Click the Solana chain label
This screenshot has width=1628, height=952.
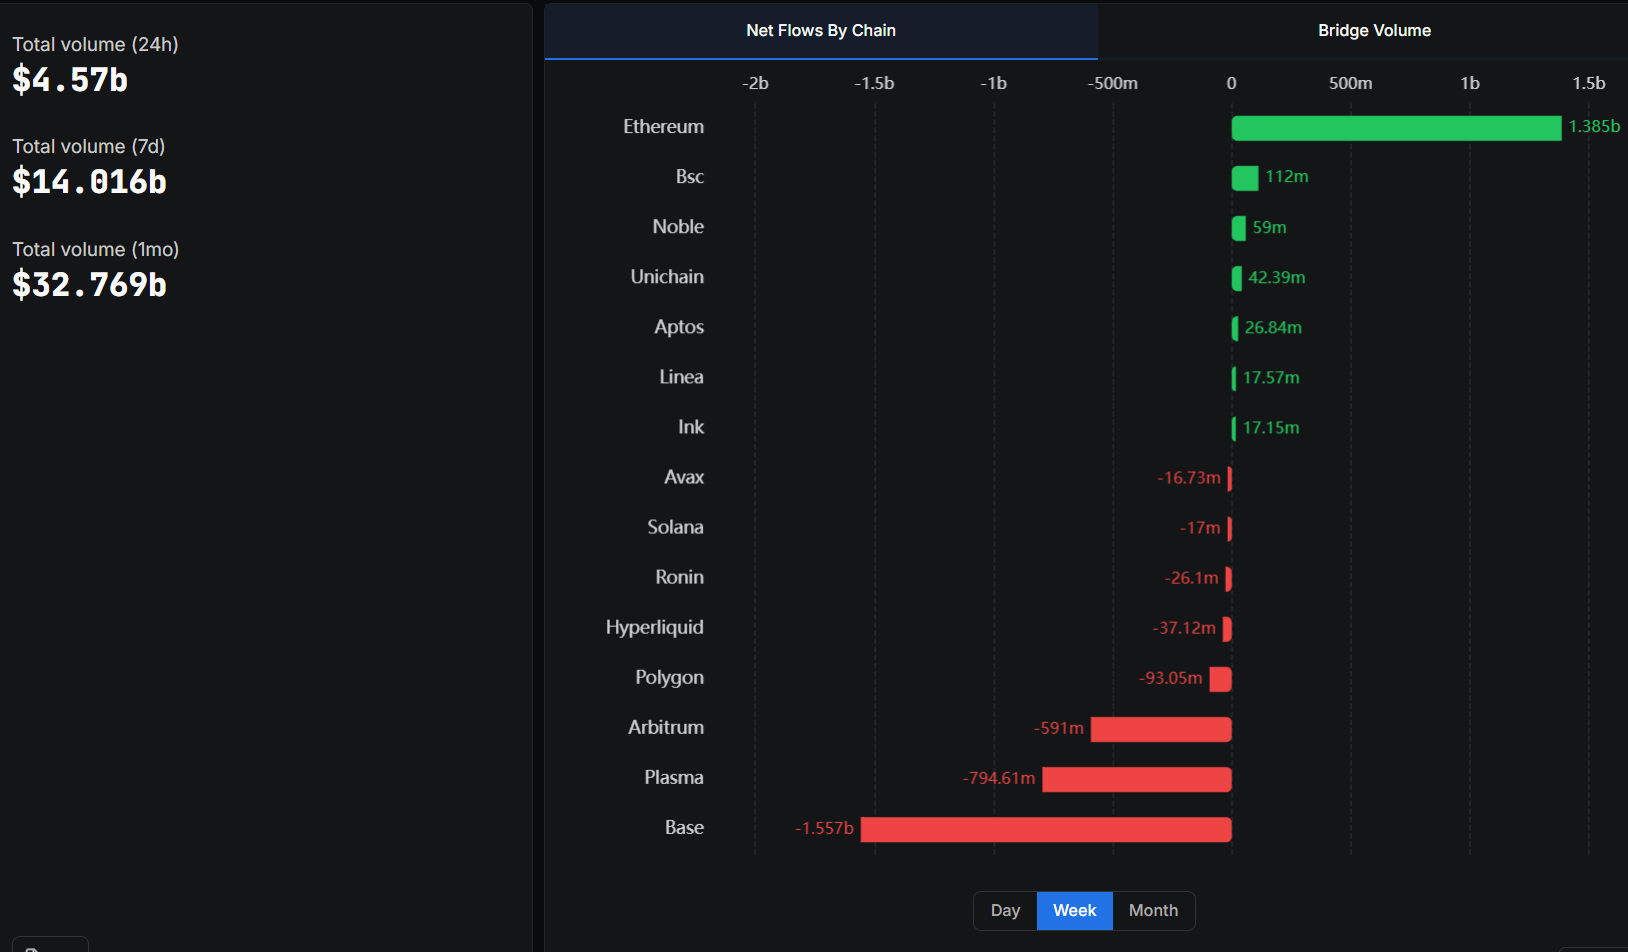675,527
